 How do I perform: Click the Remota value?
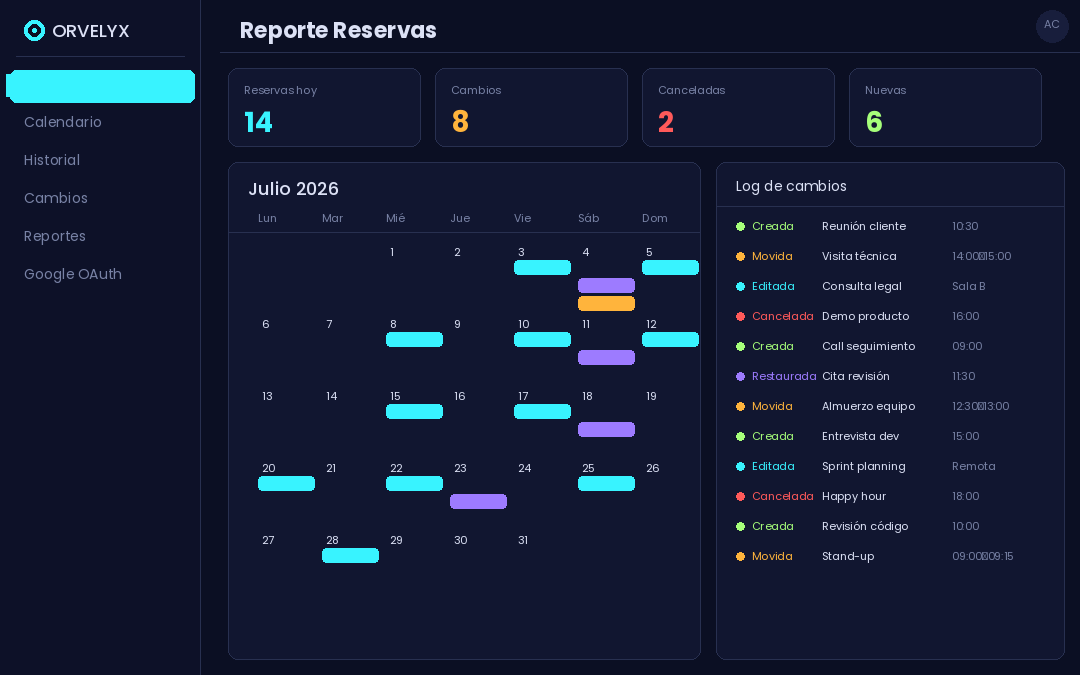click(x=973, y=466)
